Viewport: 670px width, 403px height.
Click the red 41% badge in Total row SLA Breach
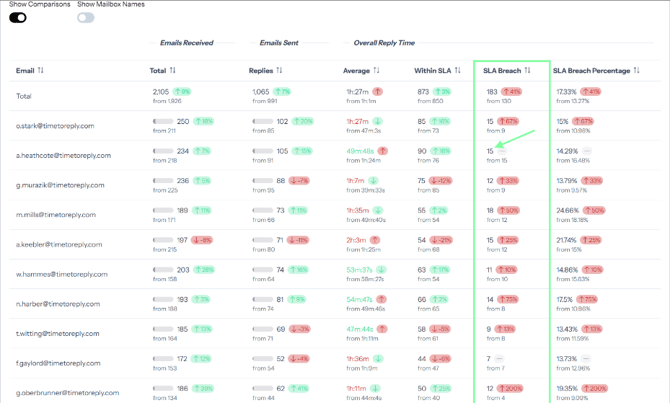[x=512, y=92]
